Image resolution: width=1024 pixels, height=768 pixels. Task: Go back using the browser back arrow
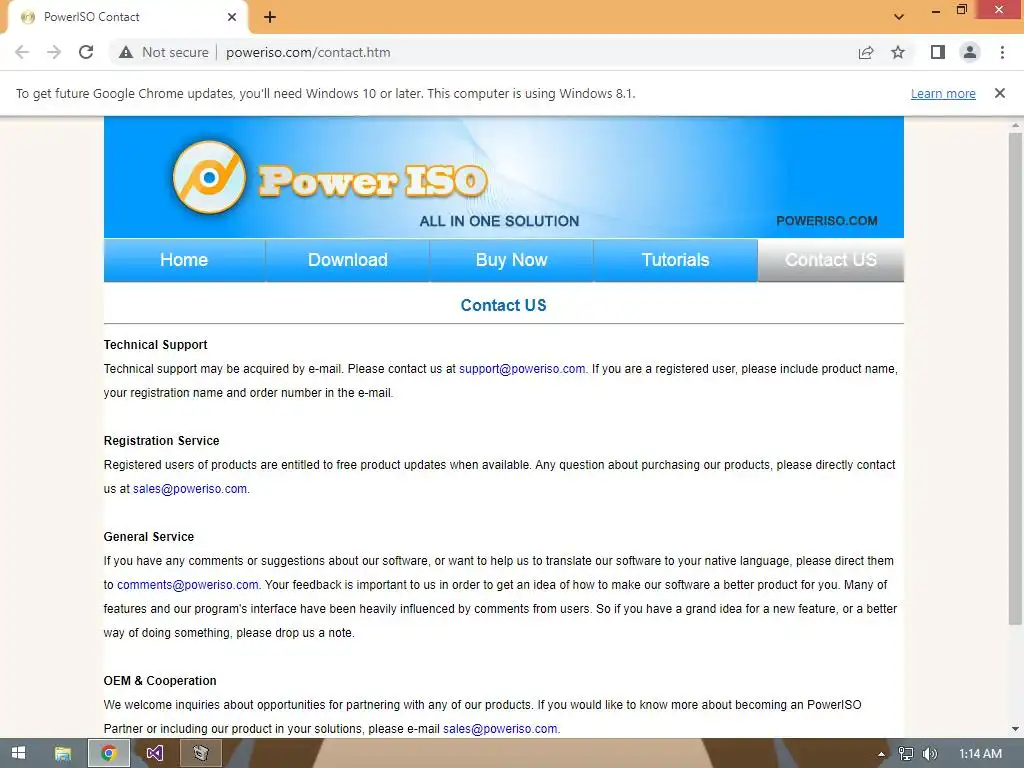tap(22, 52)
